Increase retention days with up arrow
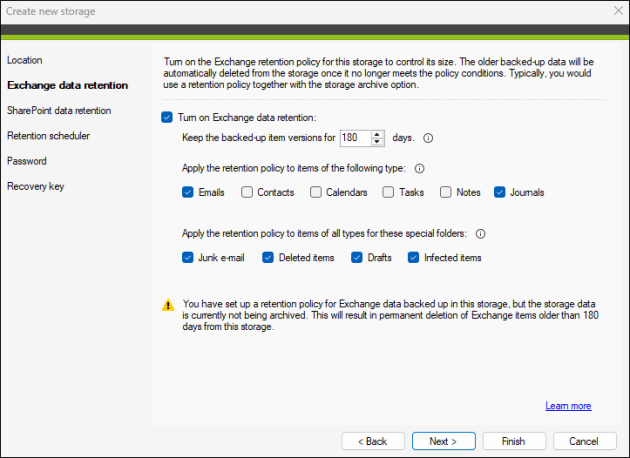 (x=377, y=135)
